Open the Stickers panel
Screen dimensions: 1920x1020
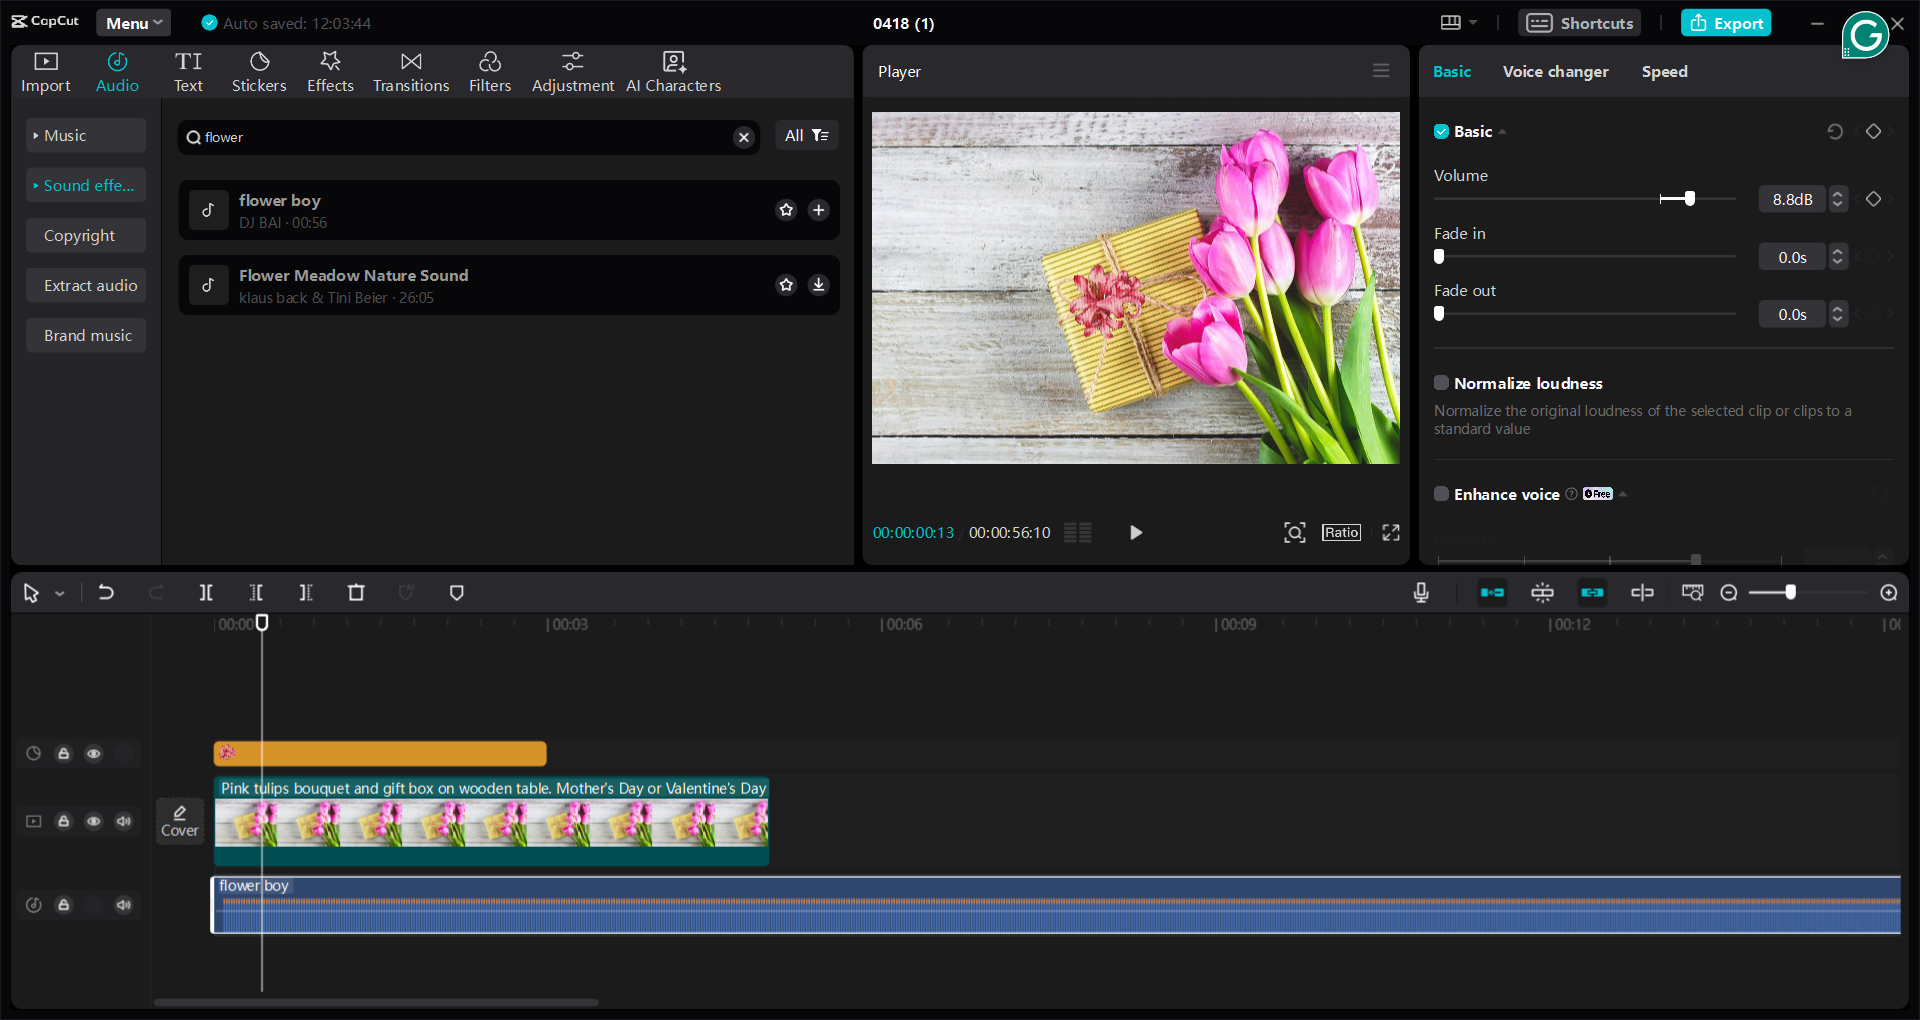pyautogui.click(x=259, y=72)
